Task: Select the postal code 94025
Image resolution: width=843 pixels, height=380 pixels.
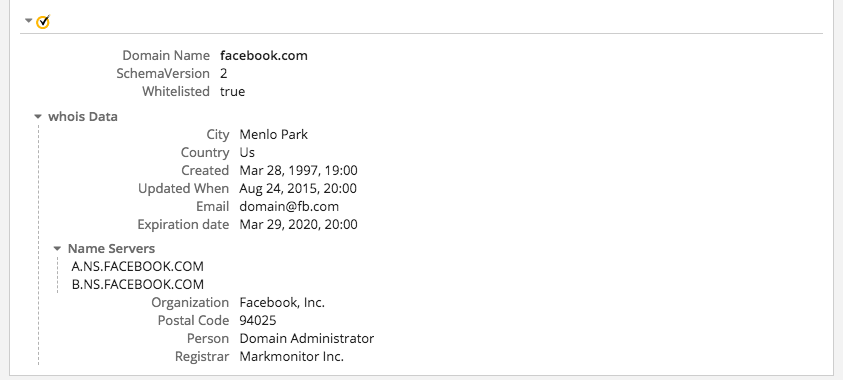Action: click(x=258, y=321)
